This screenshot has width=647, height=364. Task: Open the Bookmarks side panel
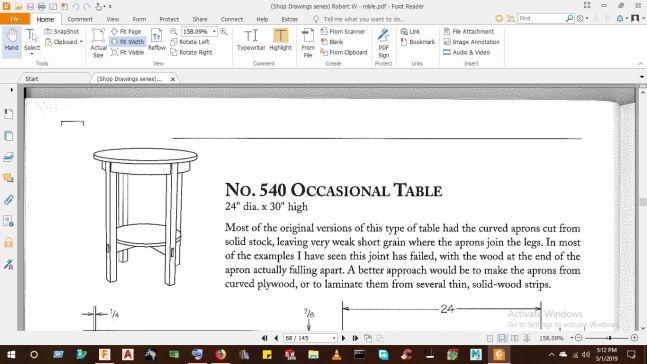[x=8, y=114]
